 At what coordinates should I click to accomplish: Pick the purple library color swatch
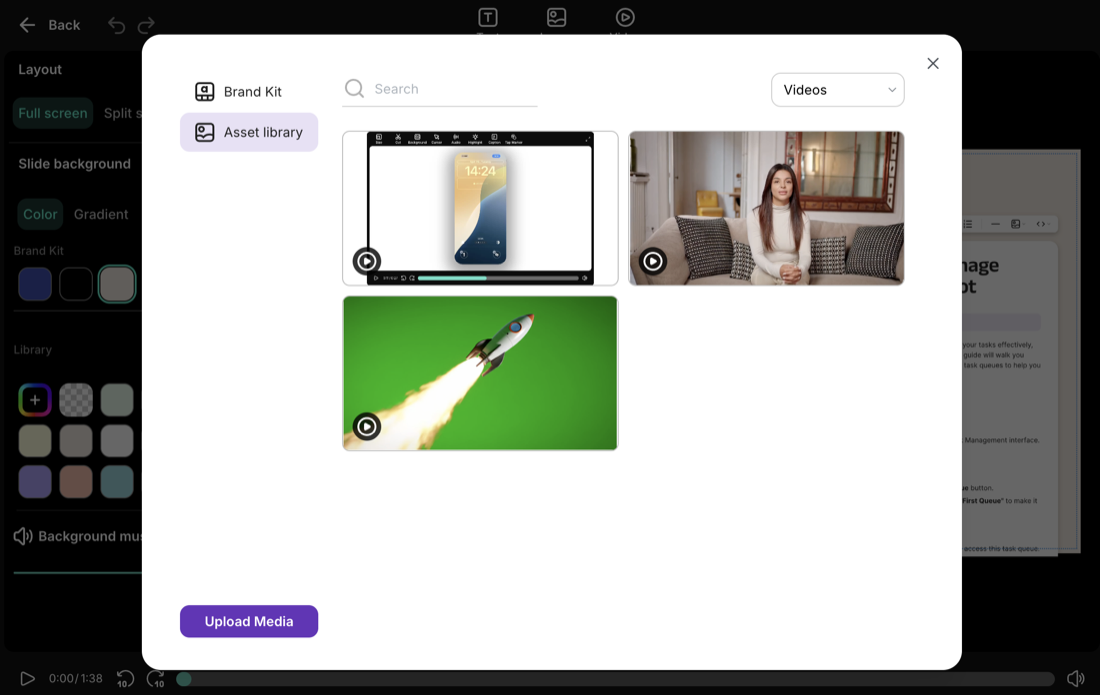[35, 482]
